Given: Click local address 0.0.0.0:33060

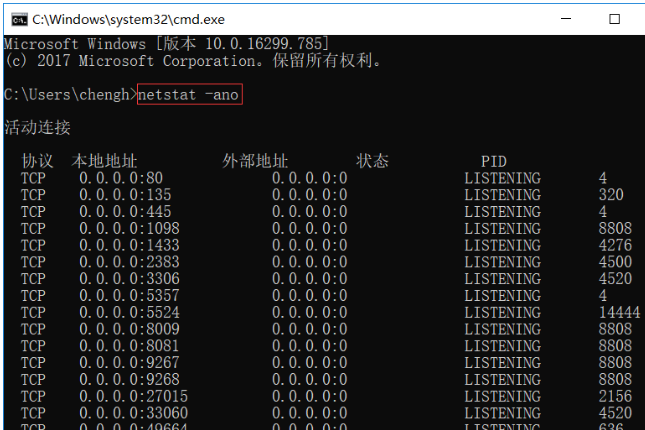Looking at the screenshot, I should click(133, 413).
